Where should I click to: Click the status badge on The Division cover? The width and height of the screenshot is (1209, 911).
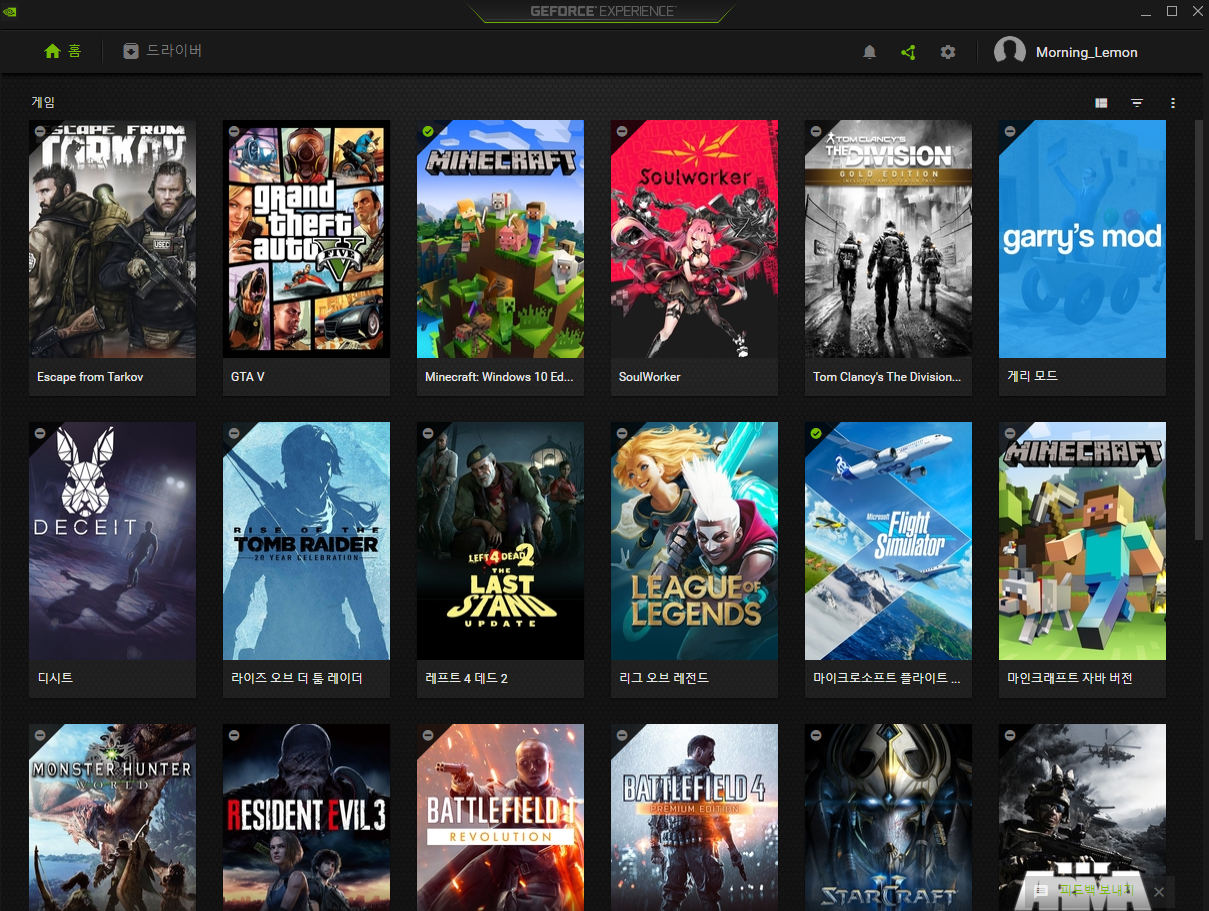coord(816,131)
